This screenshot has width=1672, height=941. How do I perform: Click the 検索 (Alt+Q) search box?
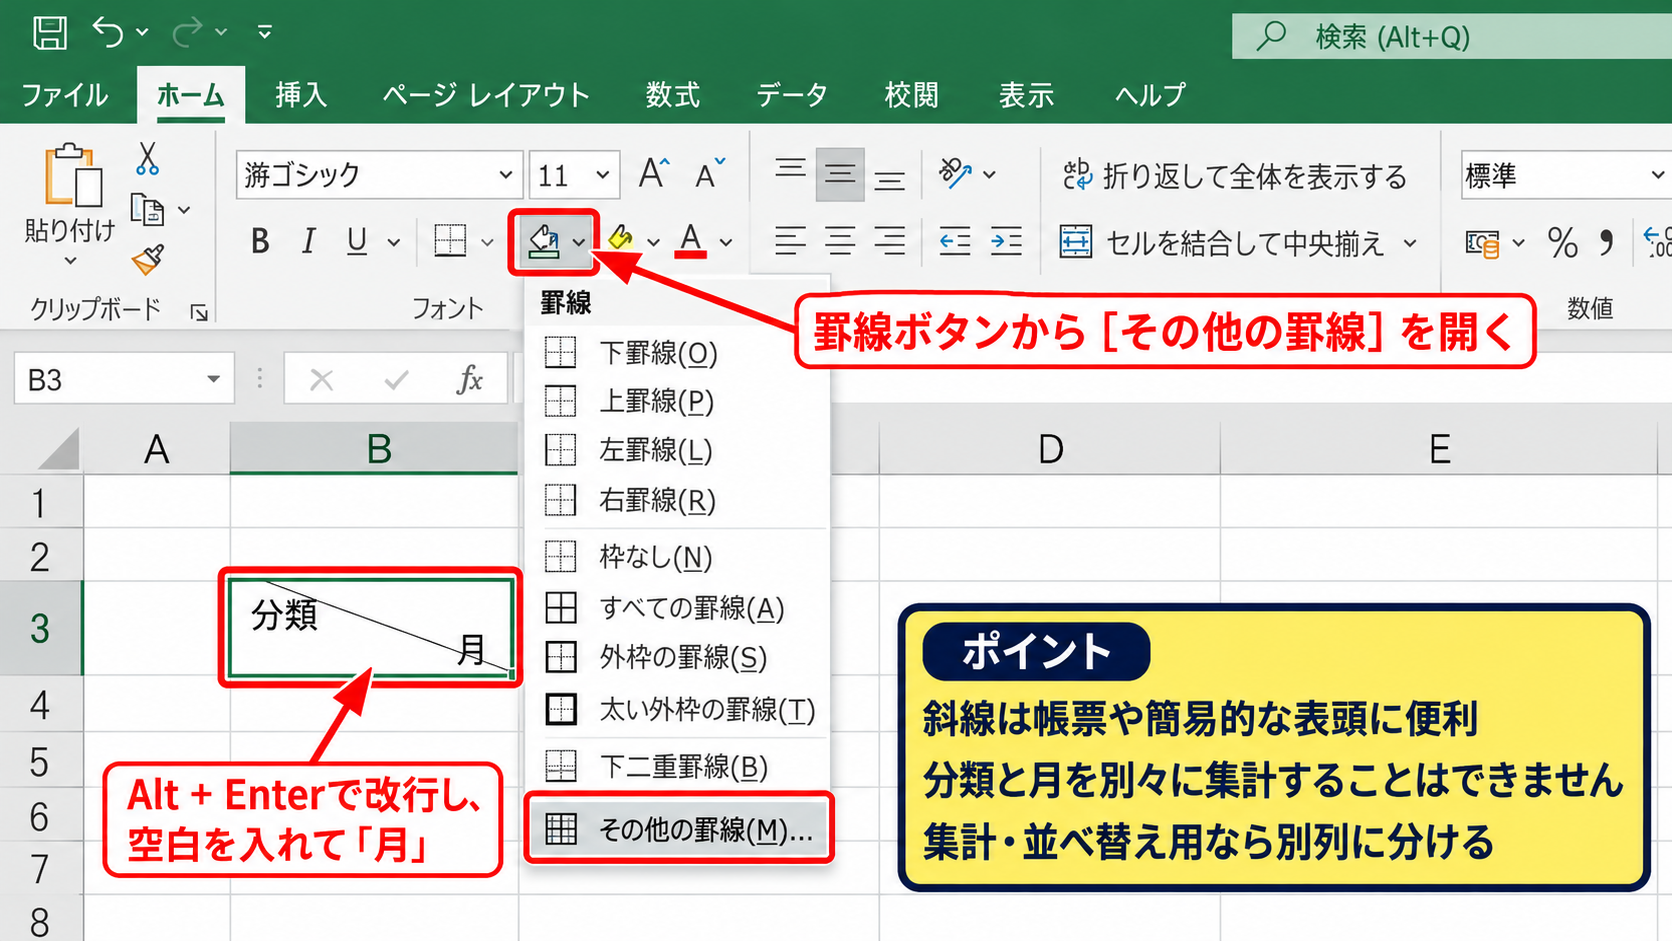(1452, 37)
